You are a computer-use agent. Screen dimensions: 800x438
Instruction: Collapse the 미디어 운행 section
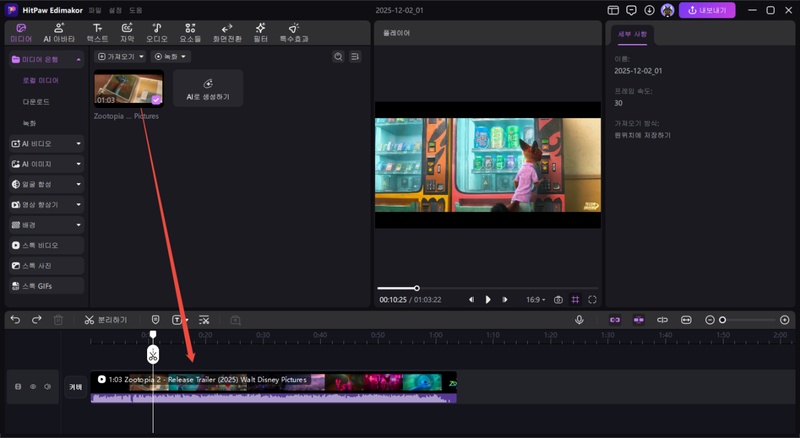coord(79,60)
